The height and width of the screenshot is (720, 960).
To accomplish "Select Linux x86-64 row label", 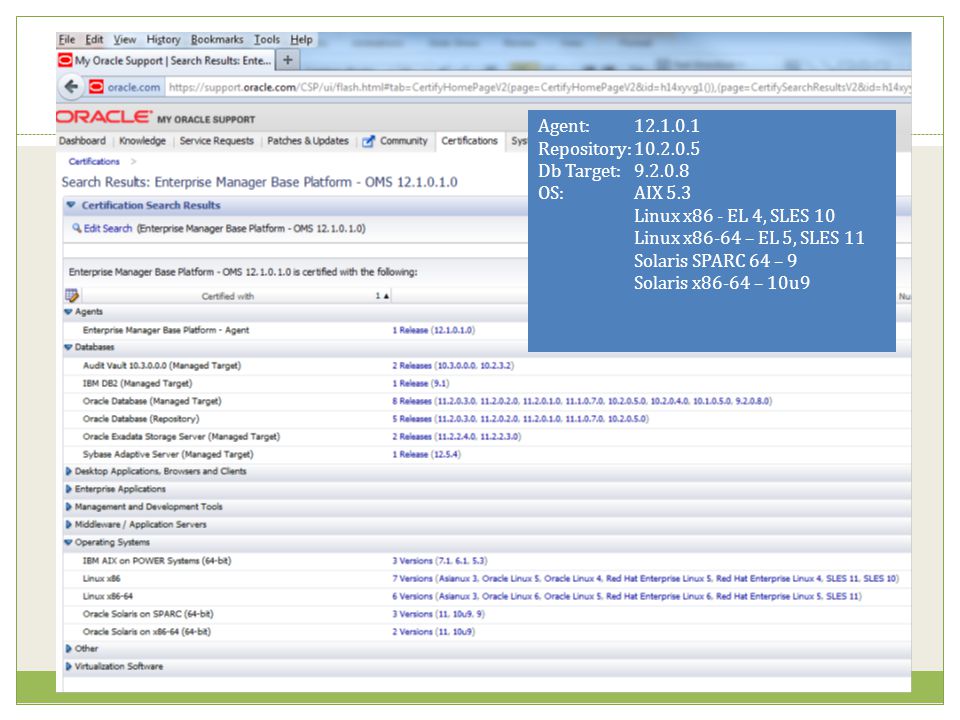I will point(108,596).
